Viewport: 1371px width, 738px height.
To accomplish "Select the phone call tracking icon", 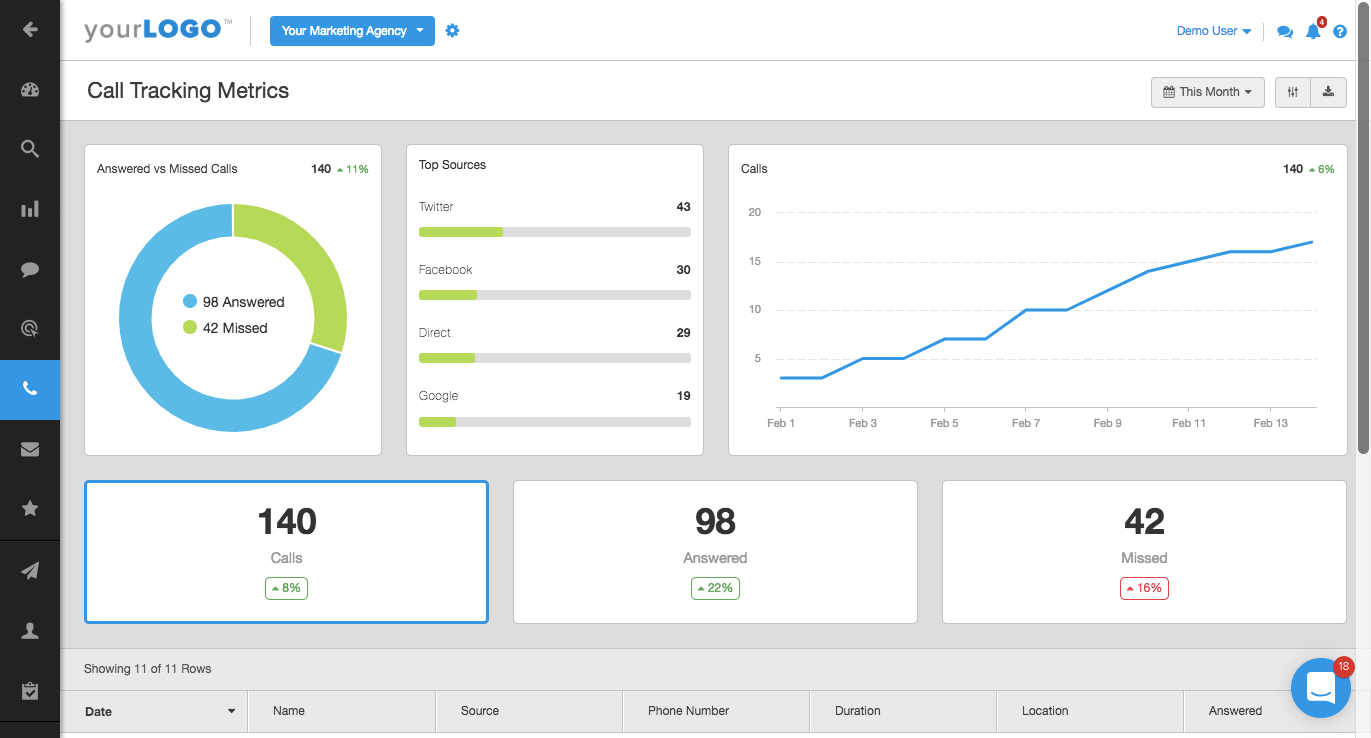I will pos(30,389).
